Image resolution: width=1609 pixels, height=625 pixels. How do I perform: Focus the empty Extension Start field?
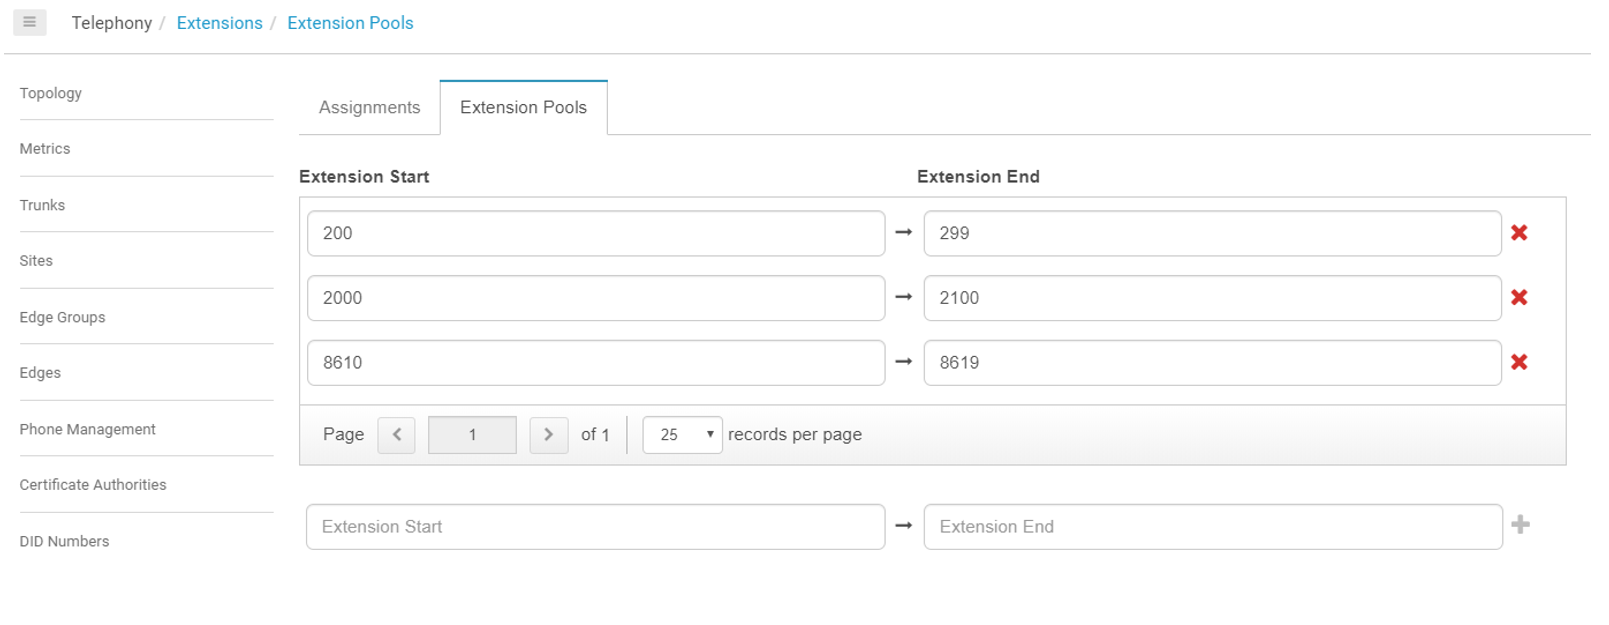595,527
